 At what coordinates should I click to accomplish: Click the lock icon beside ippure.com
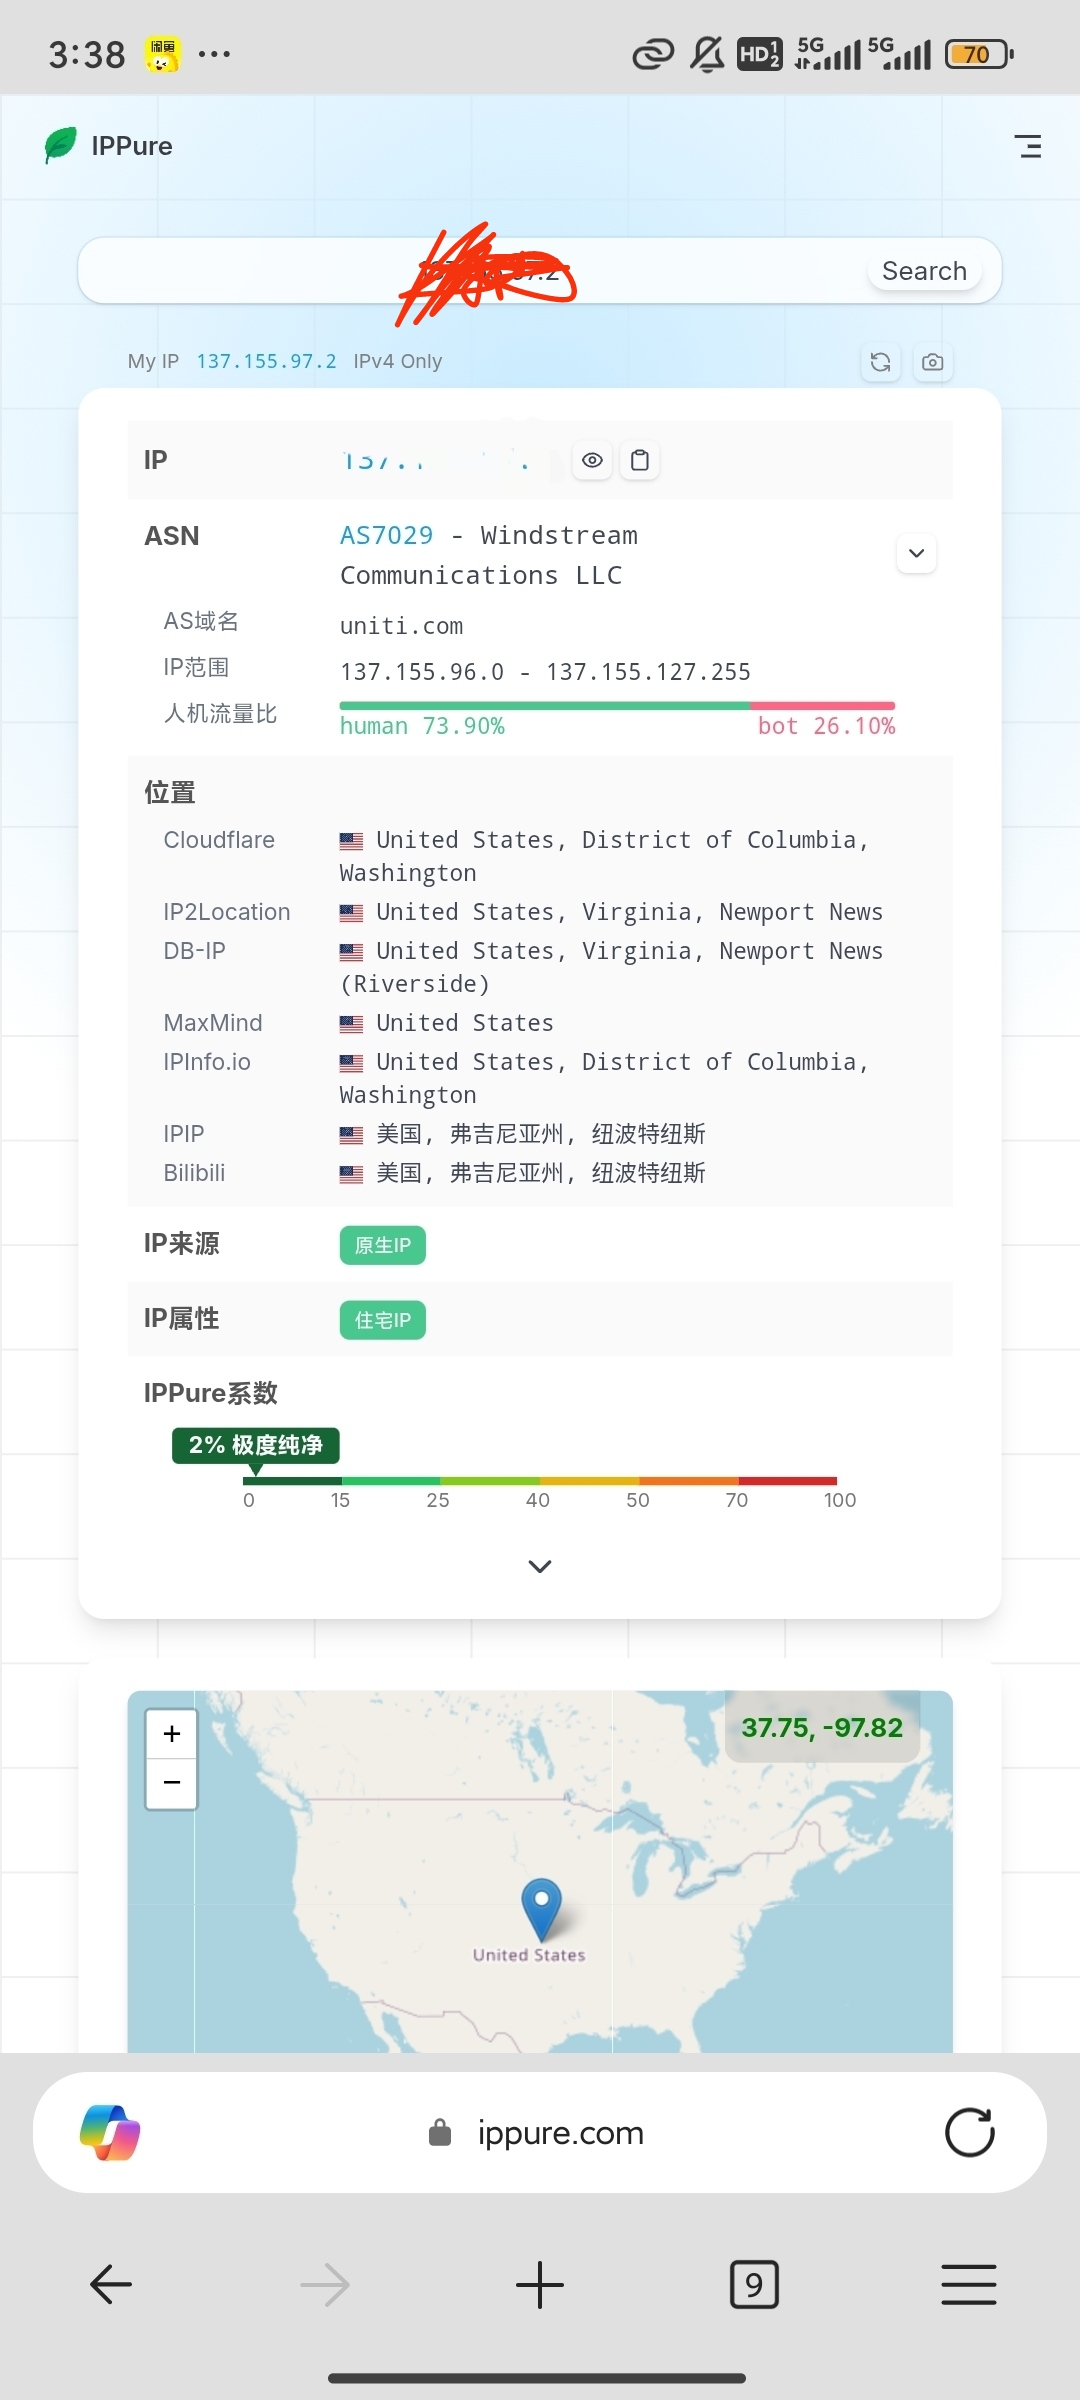(440, 2133)
